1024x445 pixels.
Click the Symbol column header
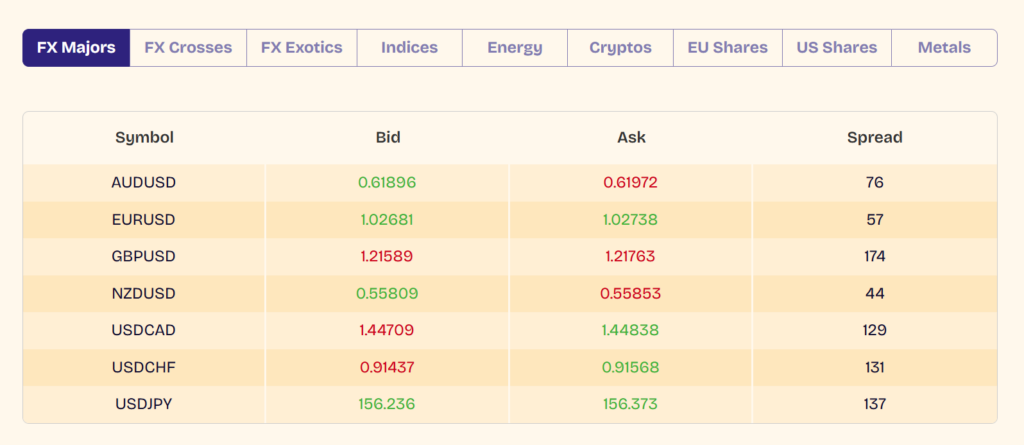(x=144, y=138)
